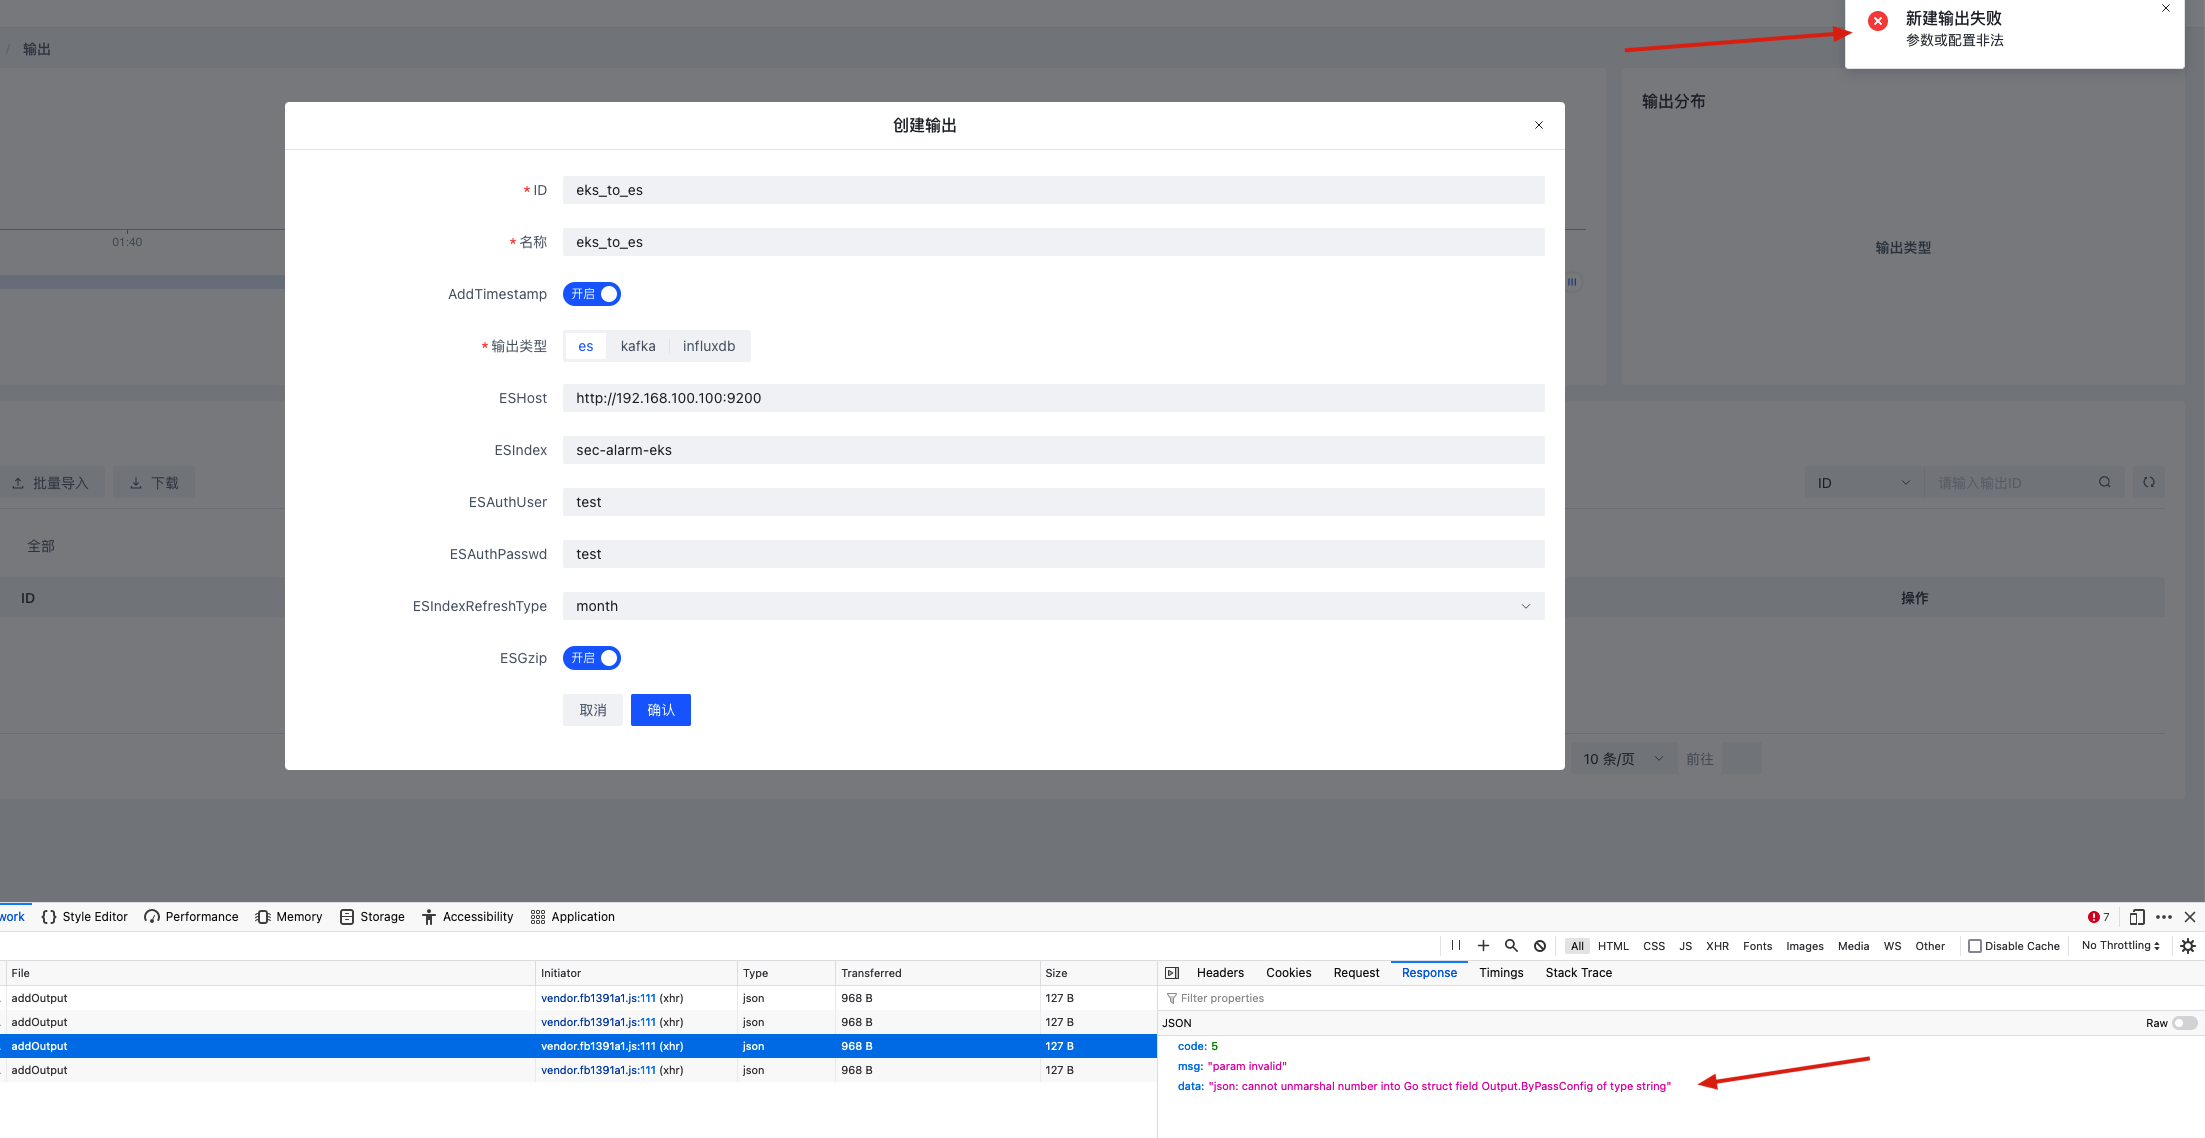The height and width of the screenshot is (1138, 2205).
Task: Click the refresh icon beside the ID search
Action: coord(2148,482)
